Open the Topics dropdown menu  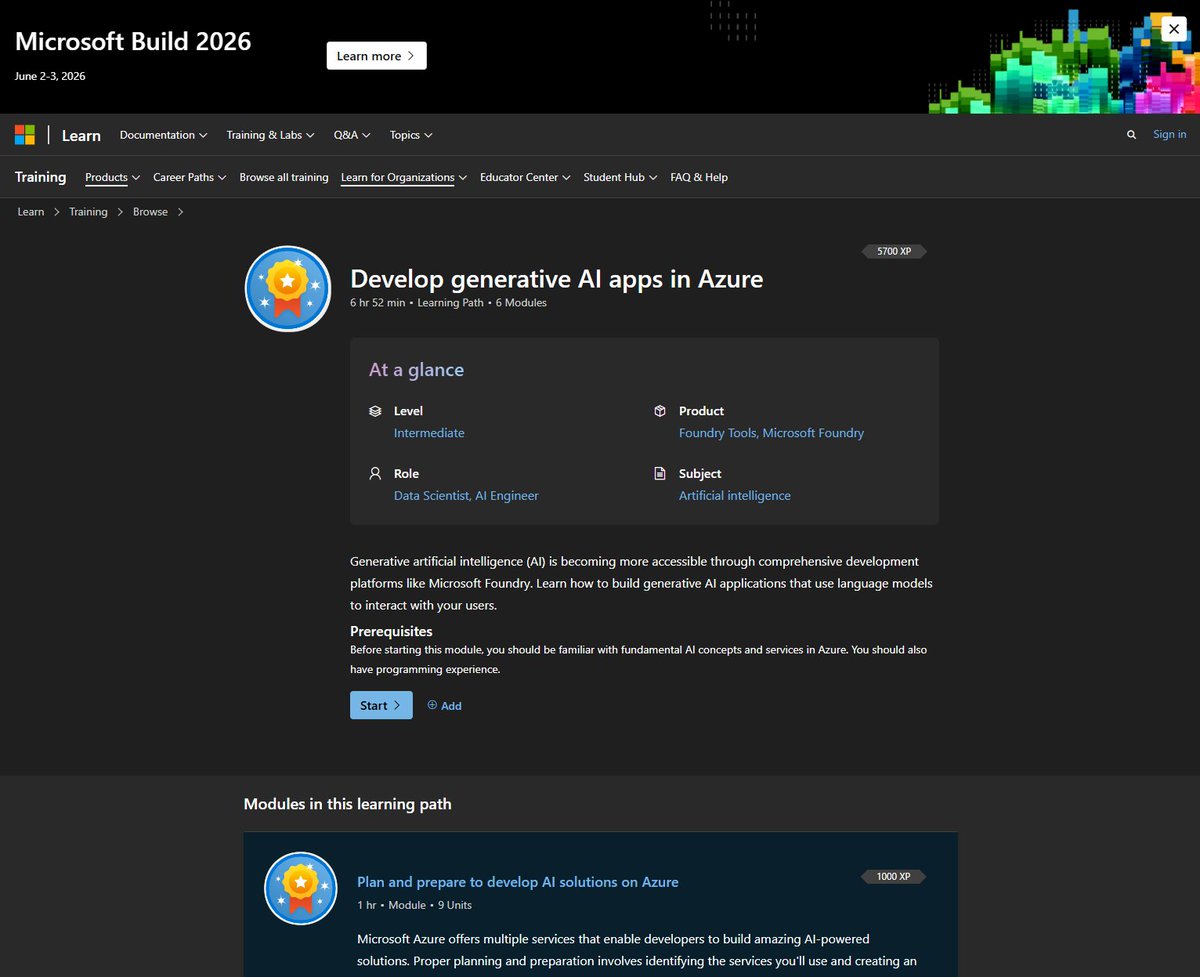pyautogui.click(x=411, y=135)
